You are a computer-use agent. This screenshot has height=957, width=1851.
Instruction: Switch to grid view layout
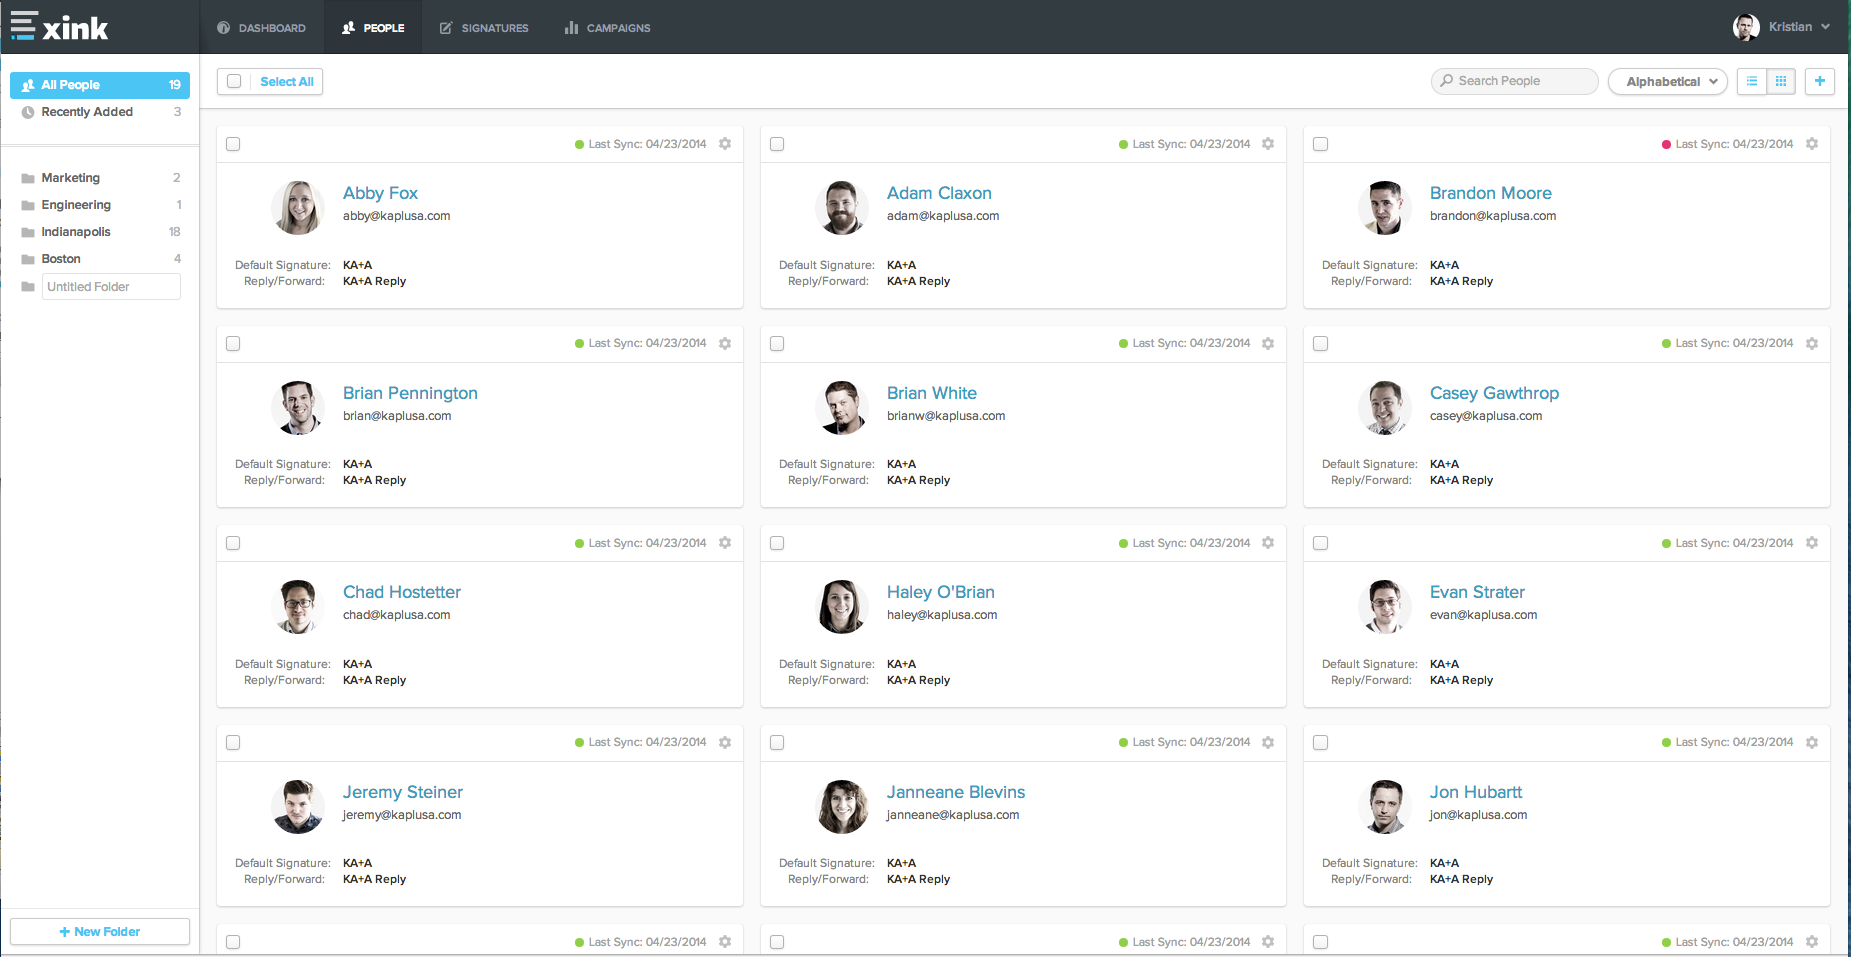pos(1781,82)
